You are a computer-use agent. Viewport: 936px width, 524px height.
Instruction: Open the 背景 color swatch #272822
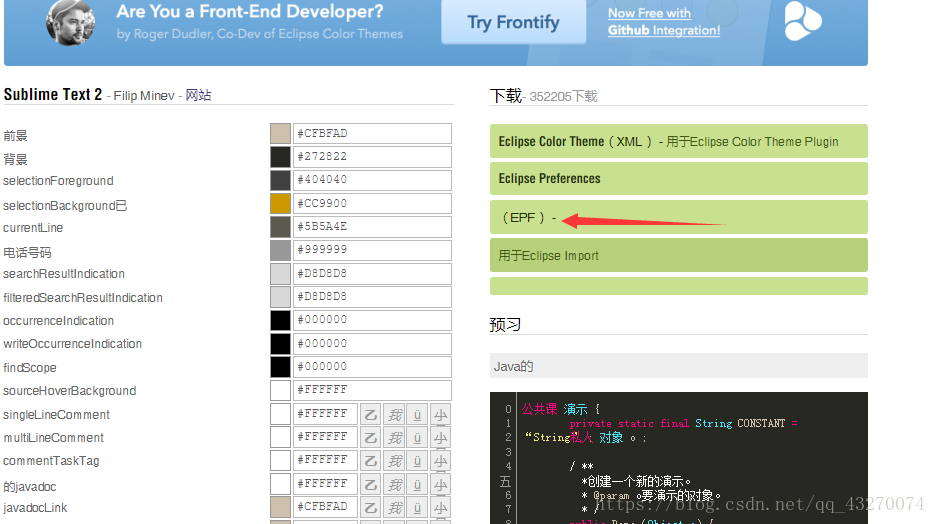coord(280,156)
